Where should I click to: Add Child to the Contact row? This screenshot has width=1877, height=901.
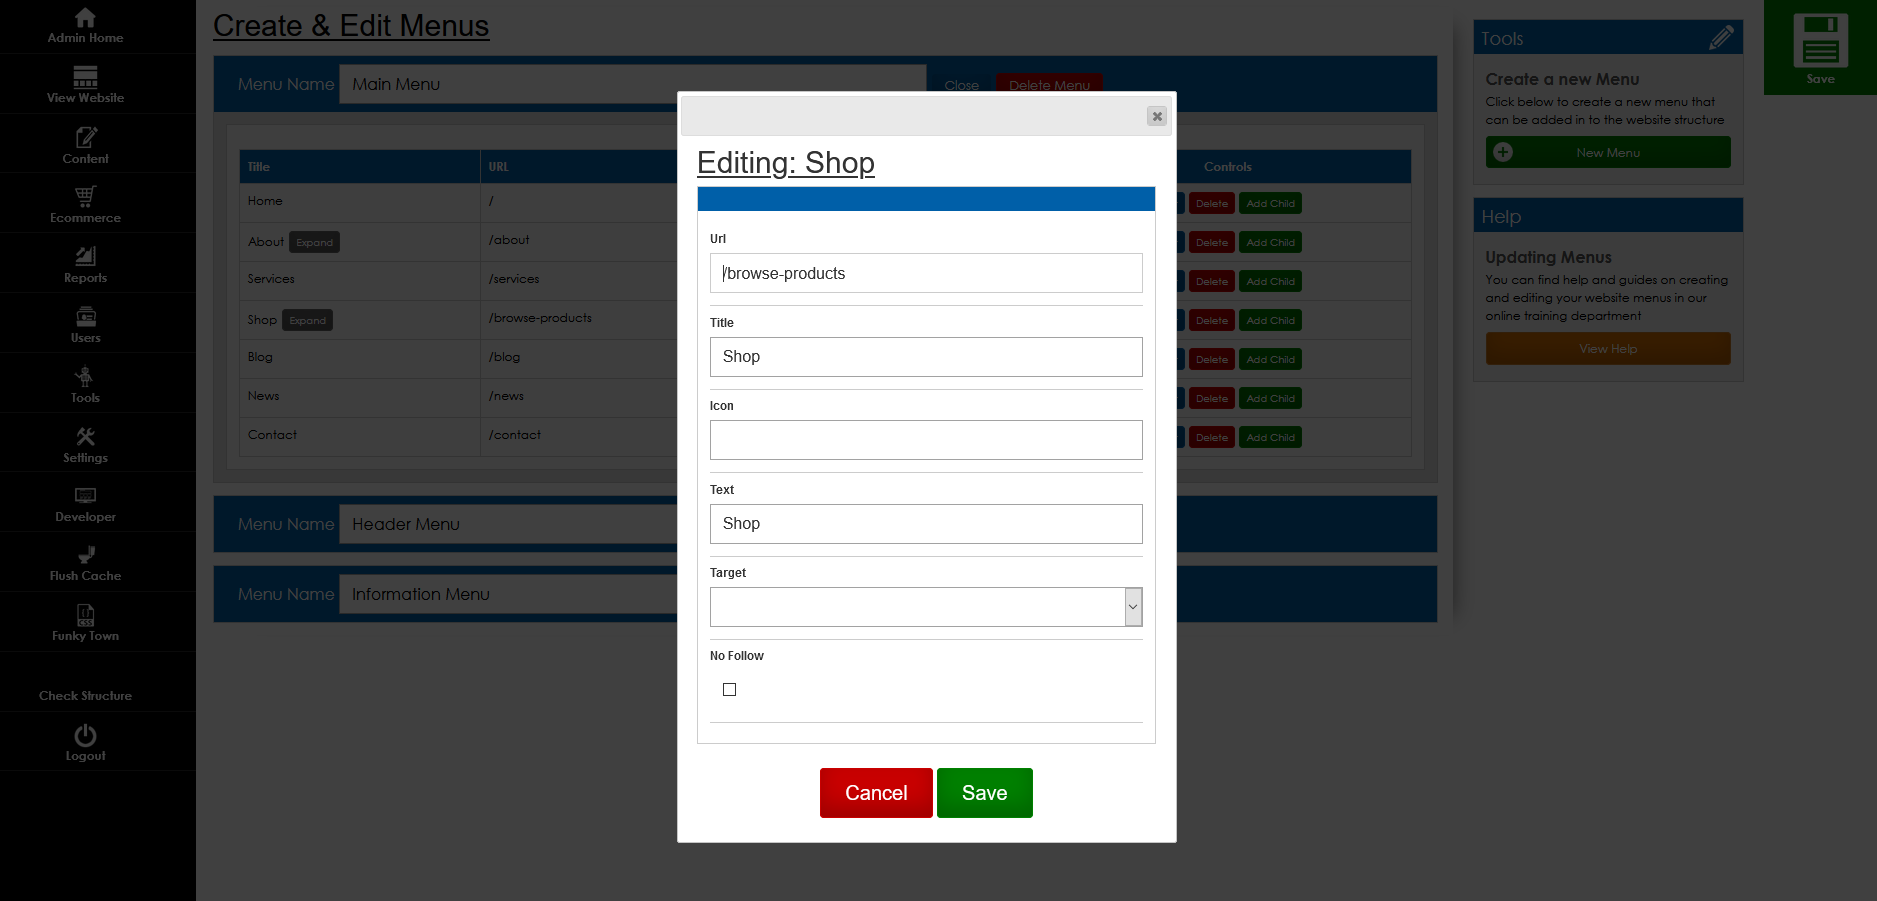coord(1270,437)
